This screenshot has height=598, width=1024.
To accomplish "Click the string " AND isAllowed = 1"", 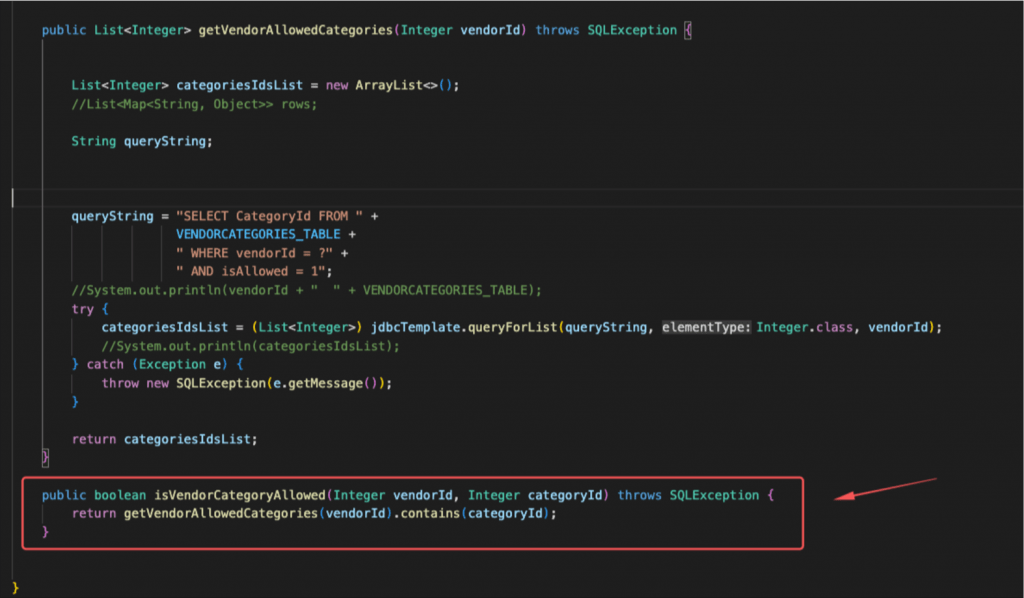I will (251, 271).
